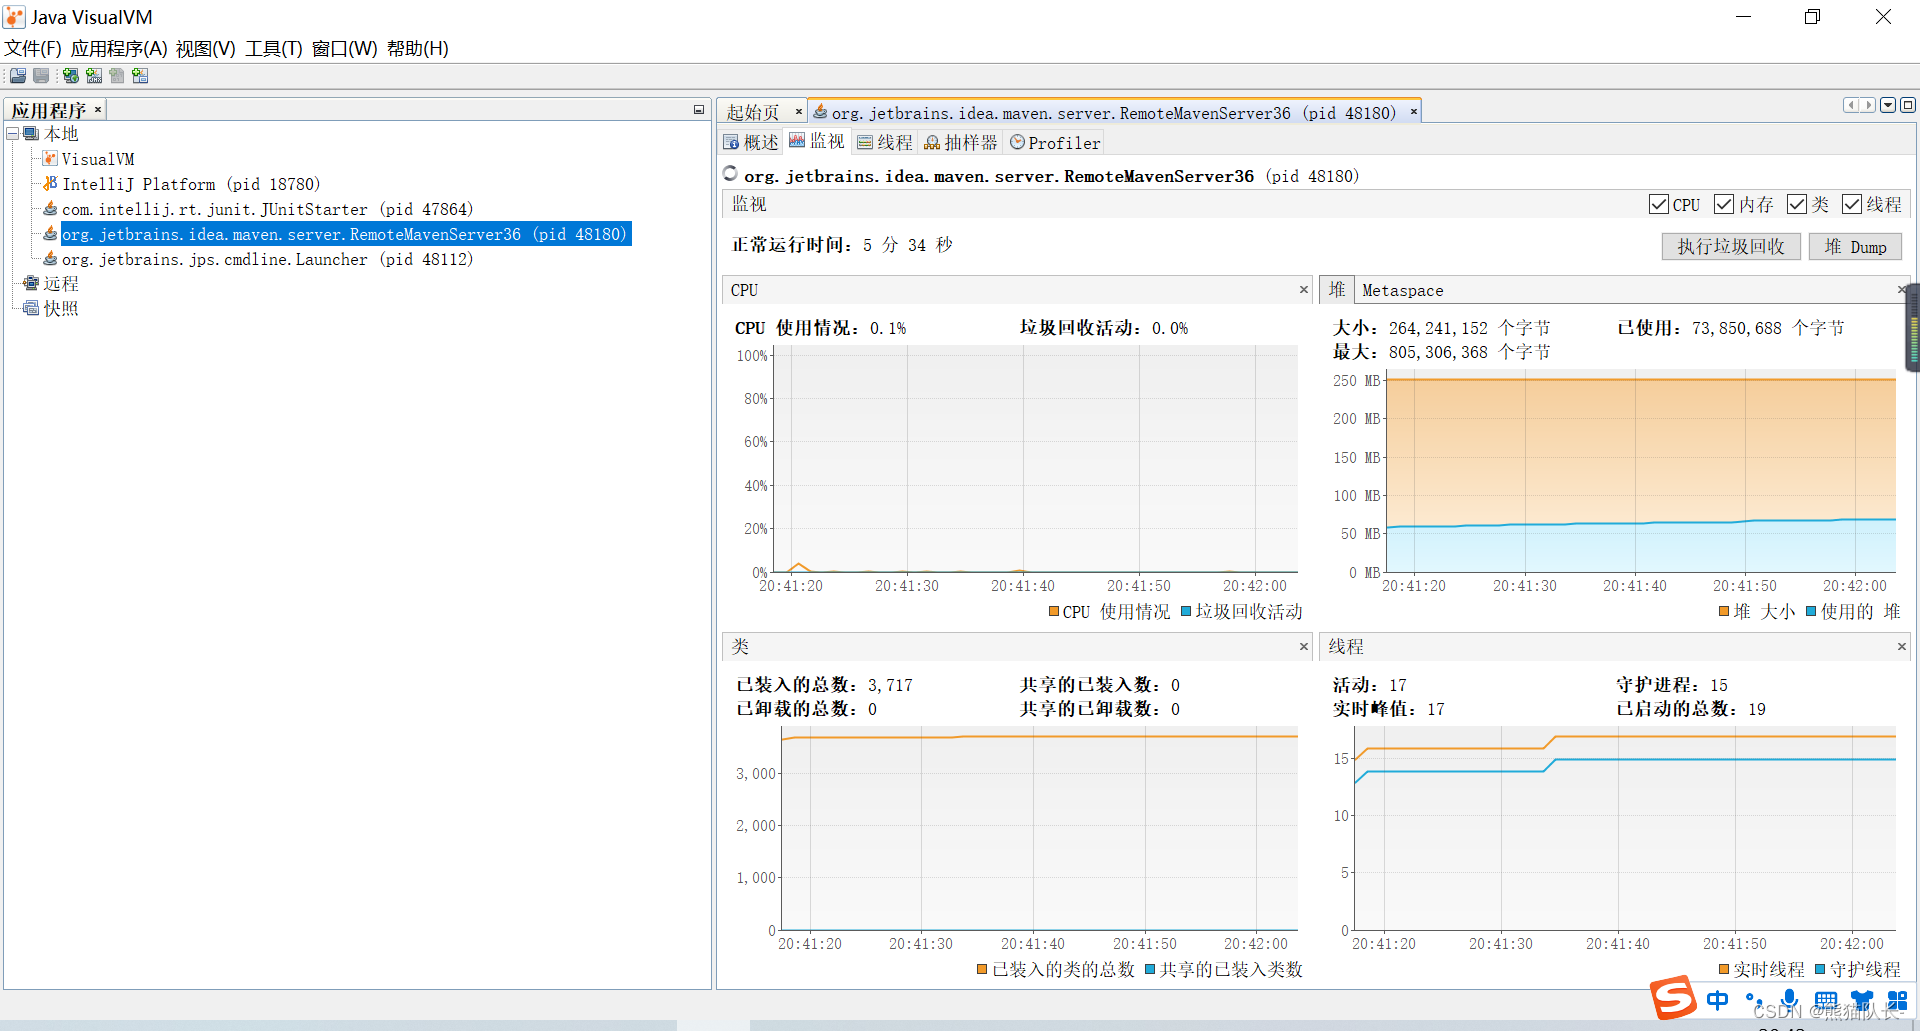Screen dimensions: 1920x1031
Task: Select the 快照 snapshots node
Action: tap(60, 309)
